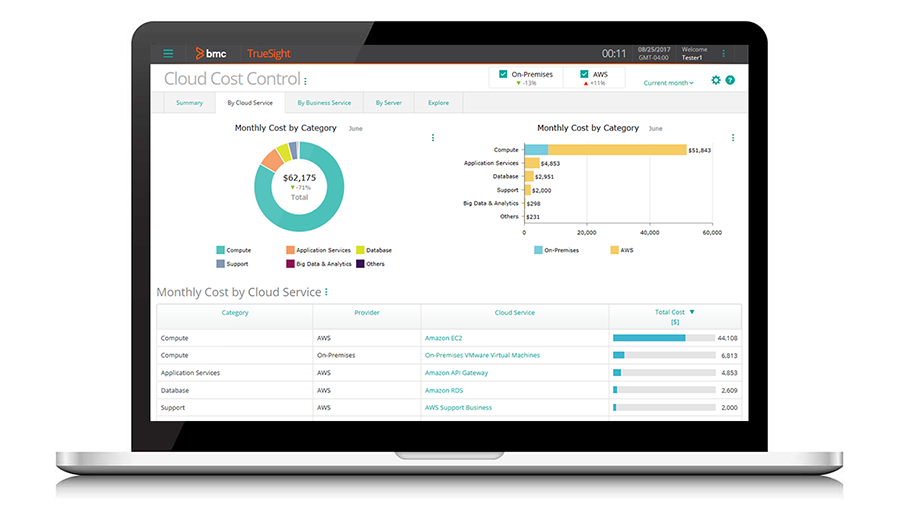This screenshot has height=516, width=900.
Task: Open the help question mark icon
Action: pos(730,80)
